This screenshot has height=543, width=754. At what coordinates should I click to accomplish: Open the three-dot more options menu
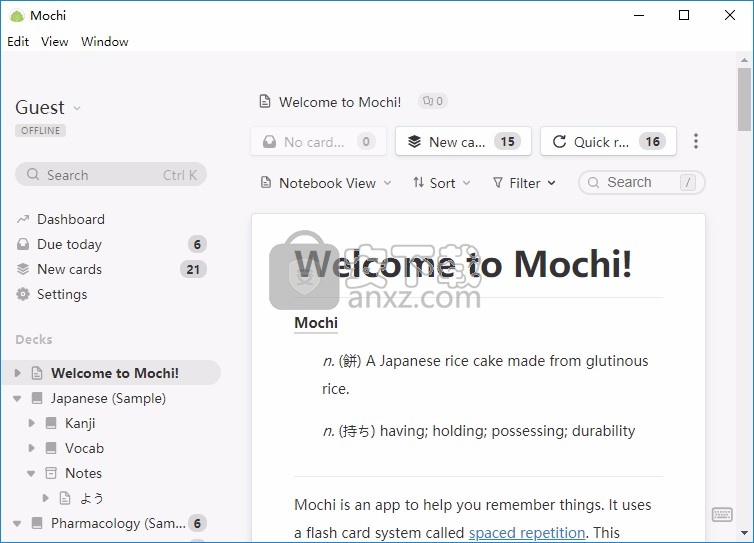coord(696,141)
